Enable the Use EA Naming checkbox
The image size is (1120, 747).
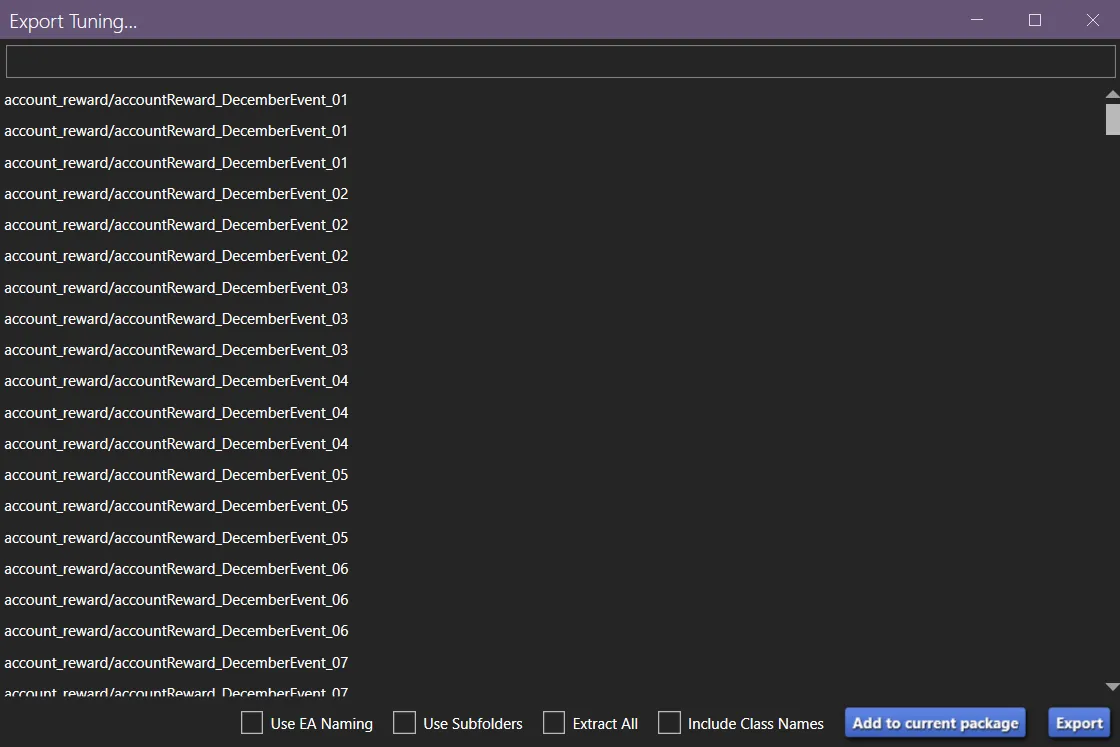click(x=251, y=722)
